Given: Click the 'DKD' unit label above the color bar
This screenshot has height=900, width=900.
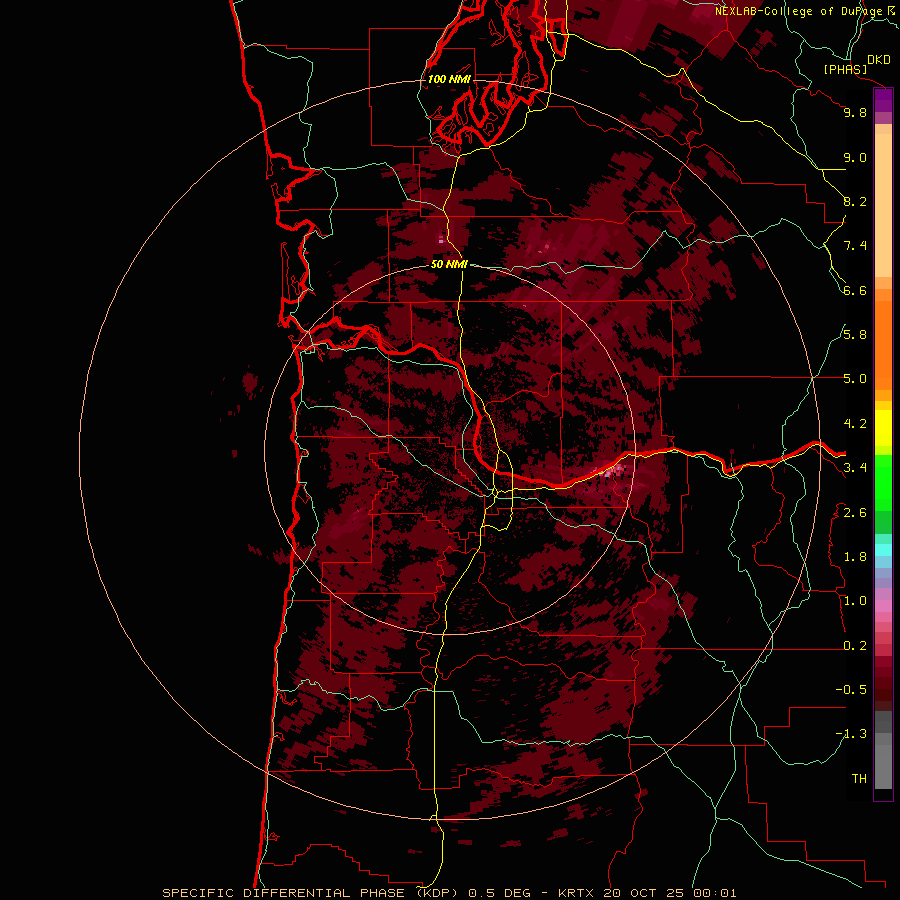Looking at the screenshot, I should tap(879, 60).
